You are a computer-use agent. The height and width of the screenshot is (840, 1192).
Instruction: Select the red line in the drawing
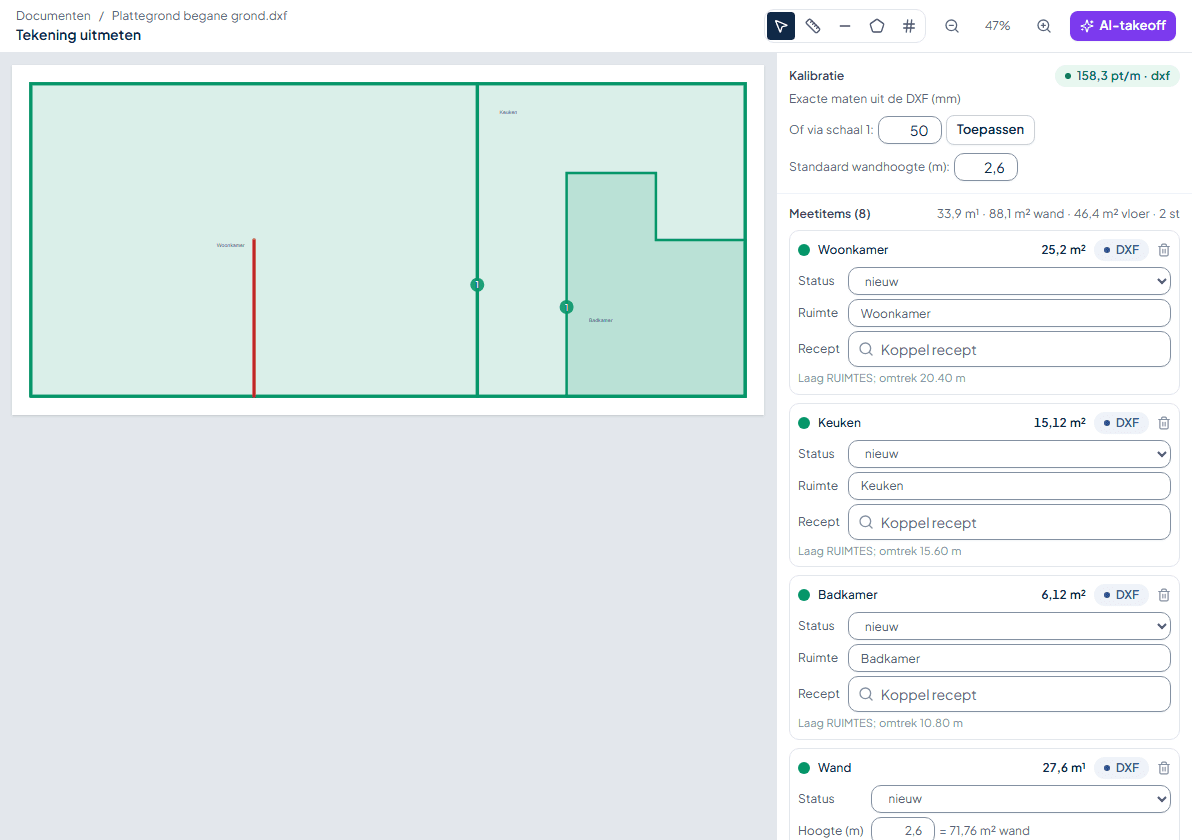pyautogui.click(x=254, y=318)
